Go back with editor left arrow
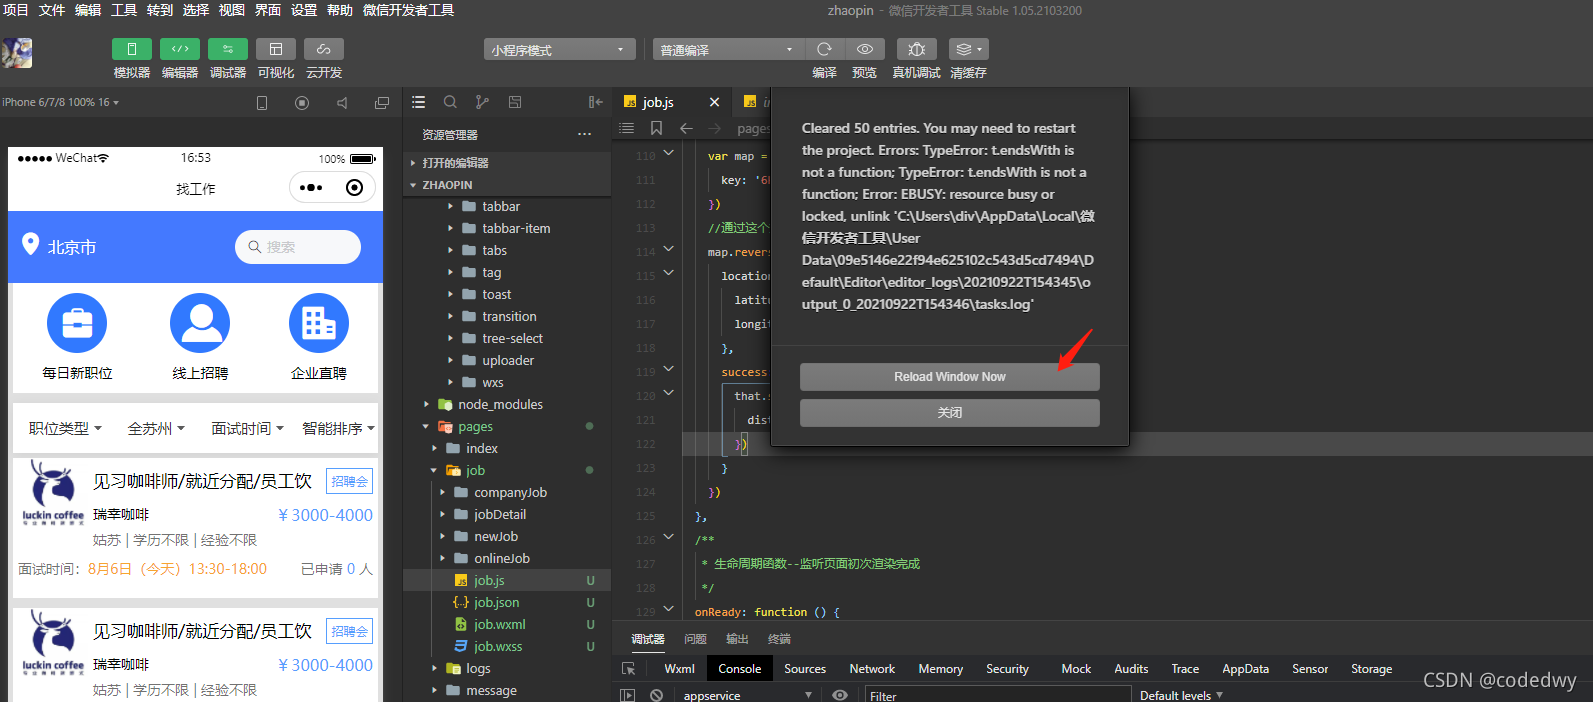 [x=686, y=128]
